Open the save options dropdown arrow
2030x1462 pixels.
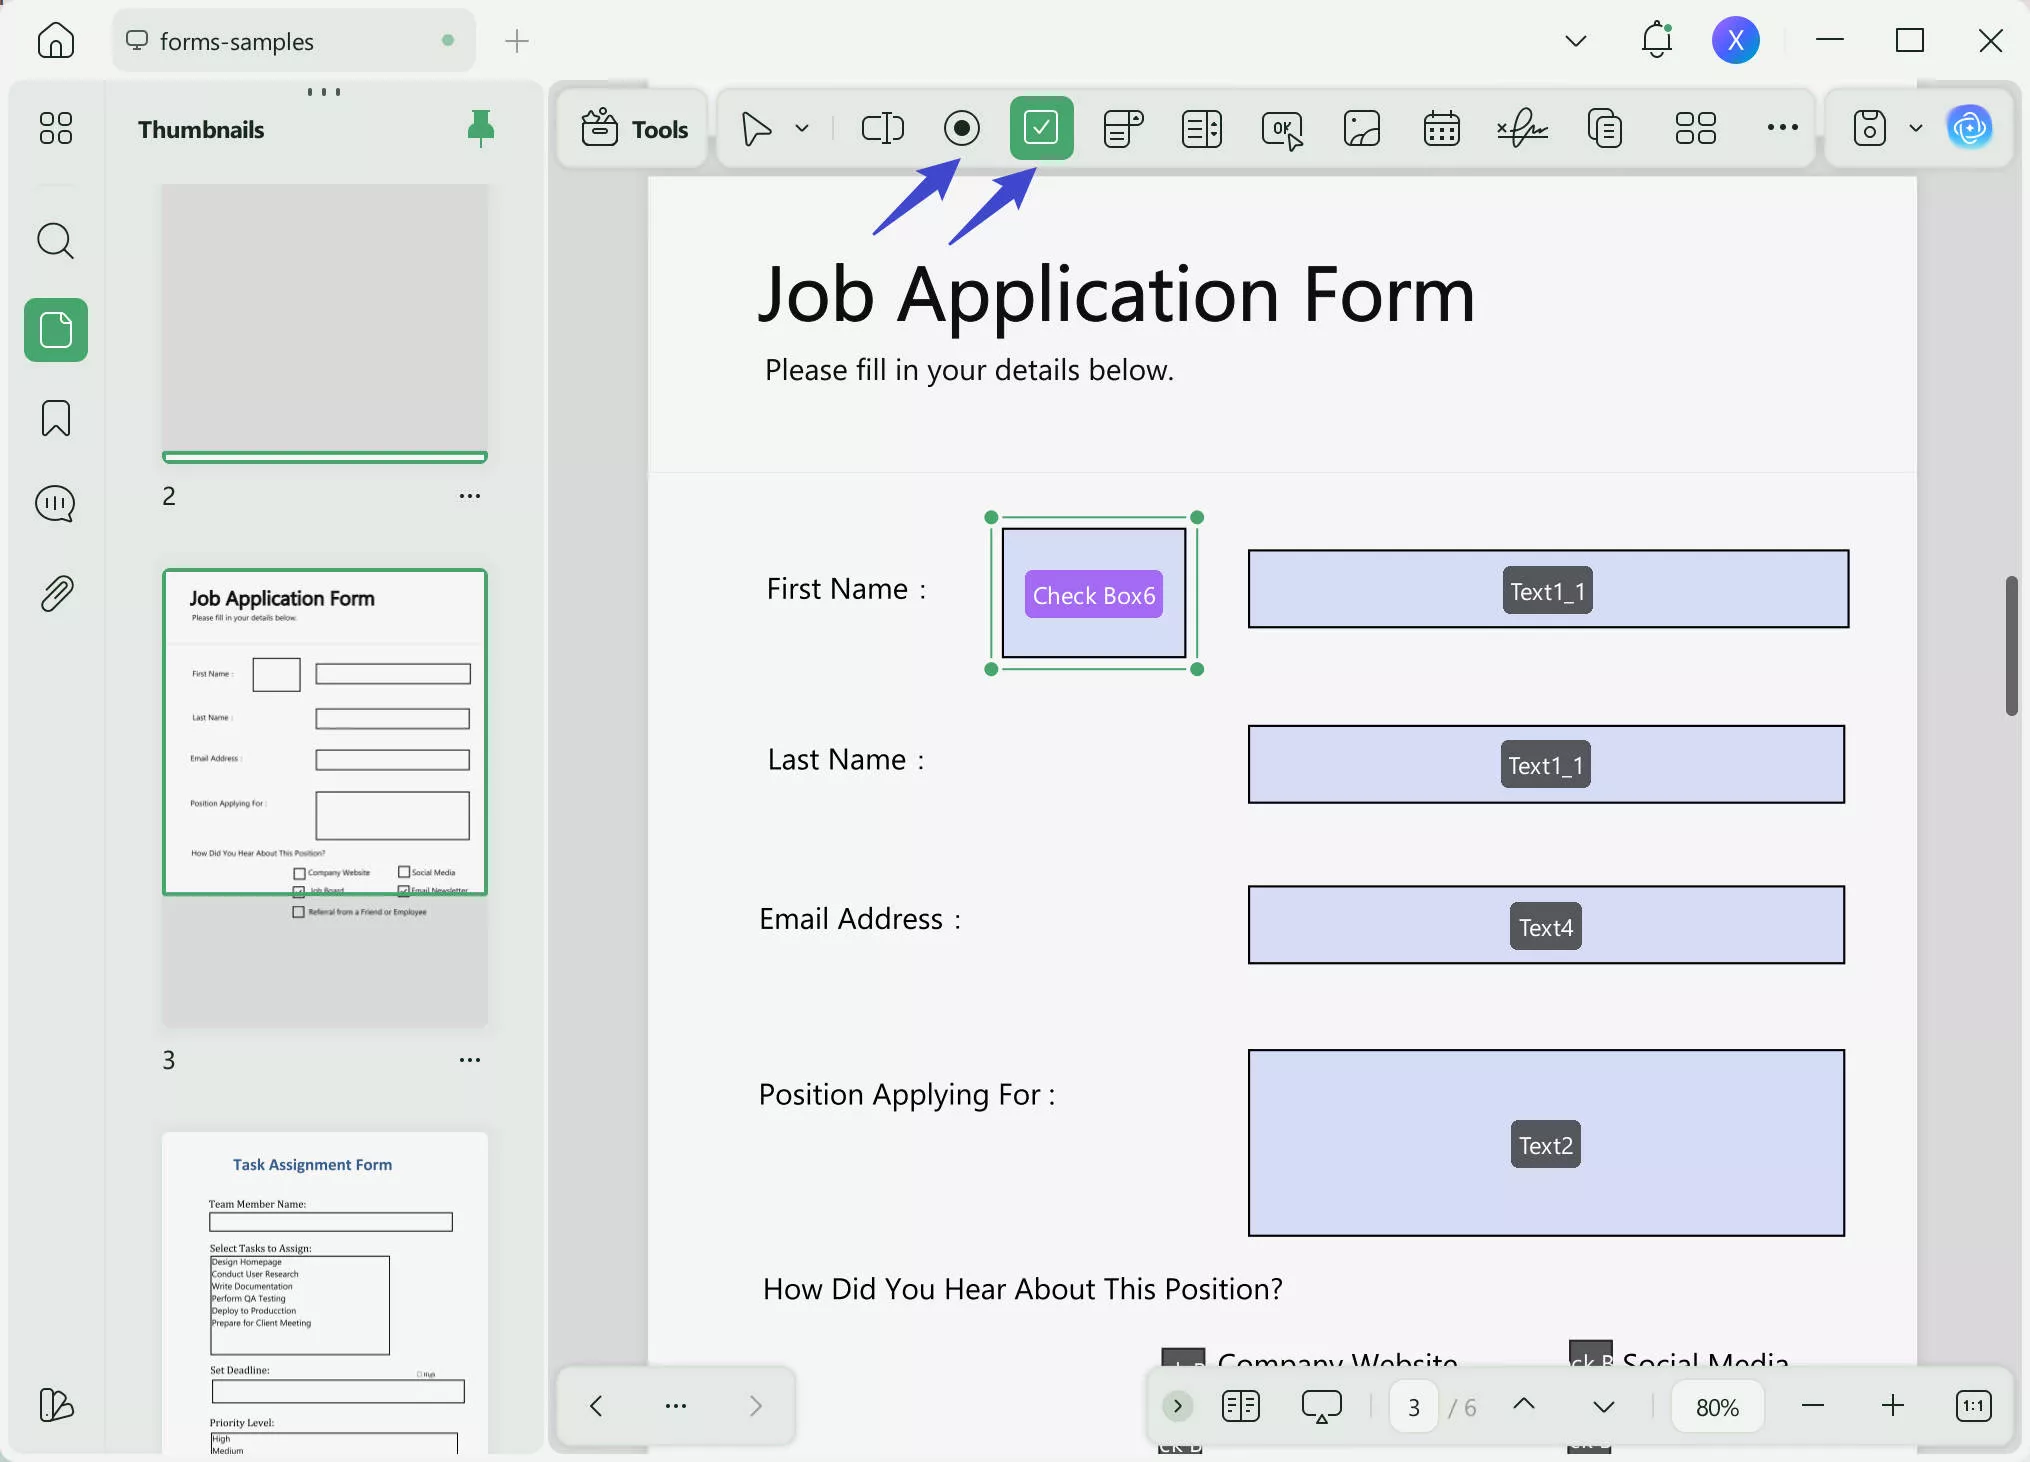[x=1915, y=128]
